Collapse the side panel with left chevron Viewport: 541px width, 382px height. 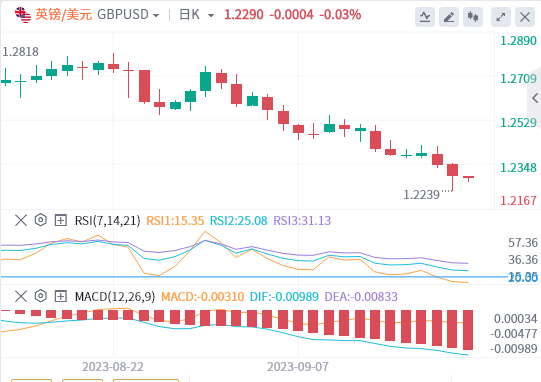pyautogui.click(x=535, y=98)
